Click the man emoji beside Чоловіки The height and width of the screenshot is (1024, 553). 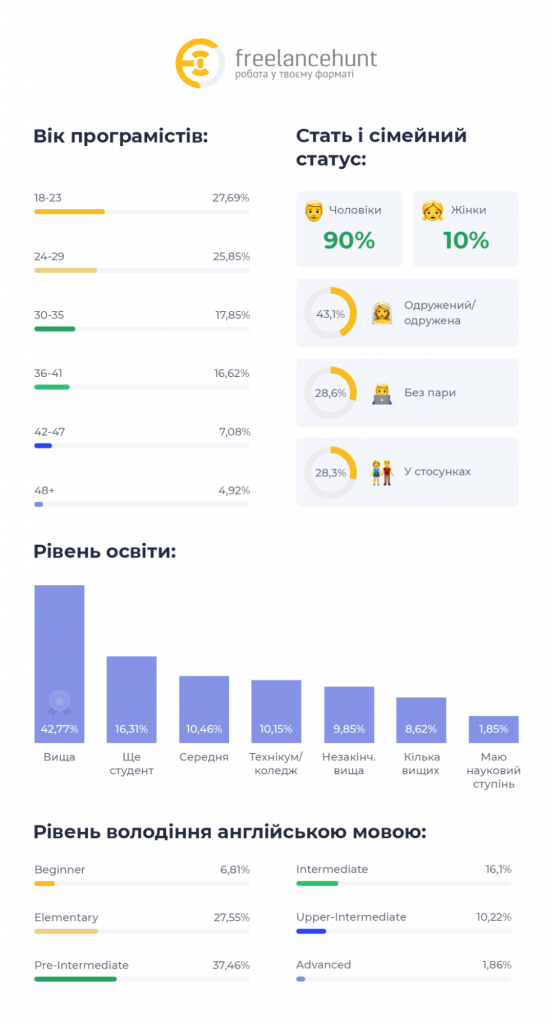click(314, 211)
